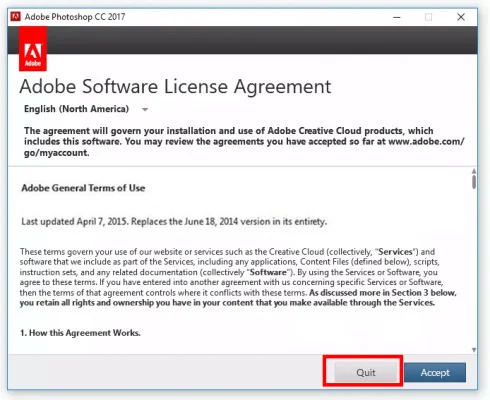This screenshot has width=490, height=400.
Task: Click the scrollbar thumb of the license text
Action: click(474, 182)
